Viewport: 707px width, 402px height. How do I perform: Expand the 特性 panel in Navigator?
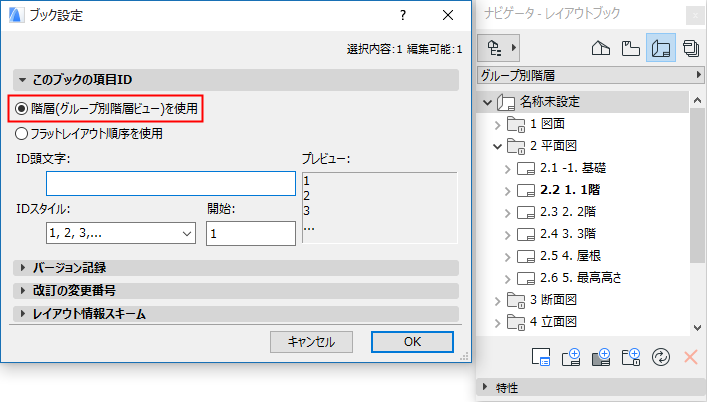coord(485,387)
